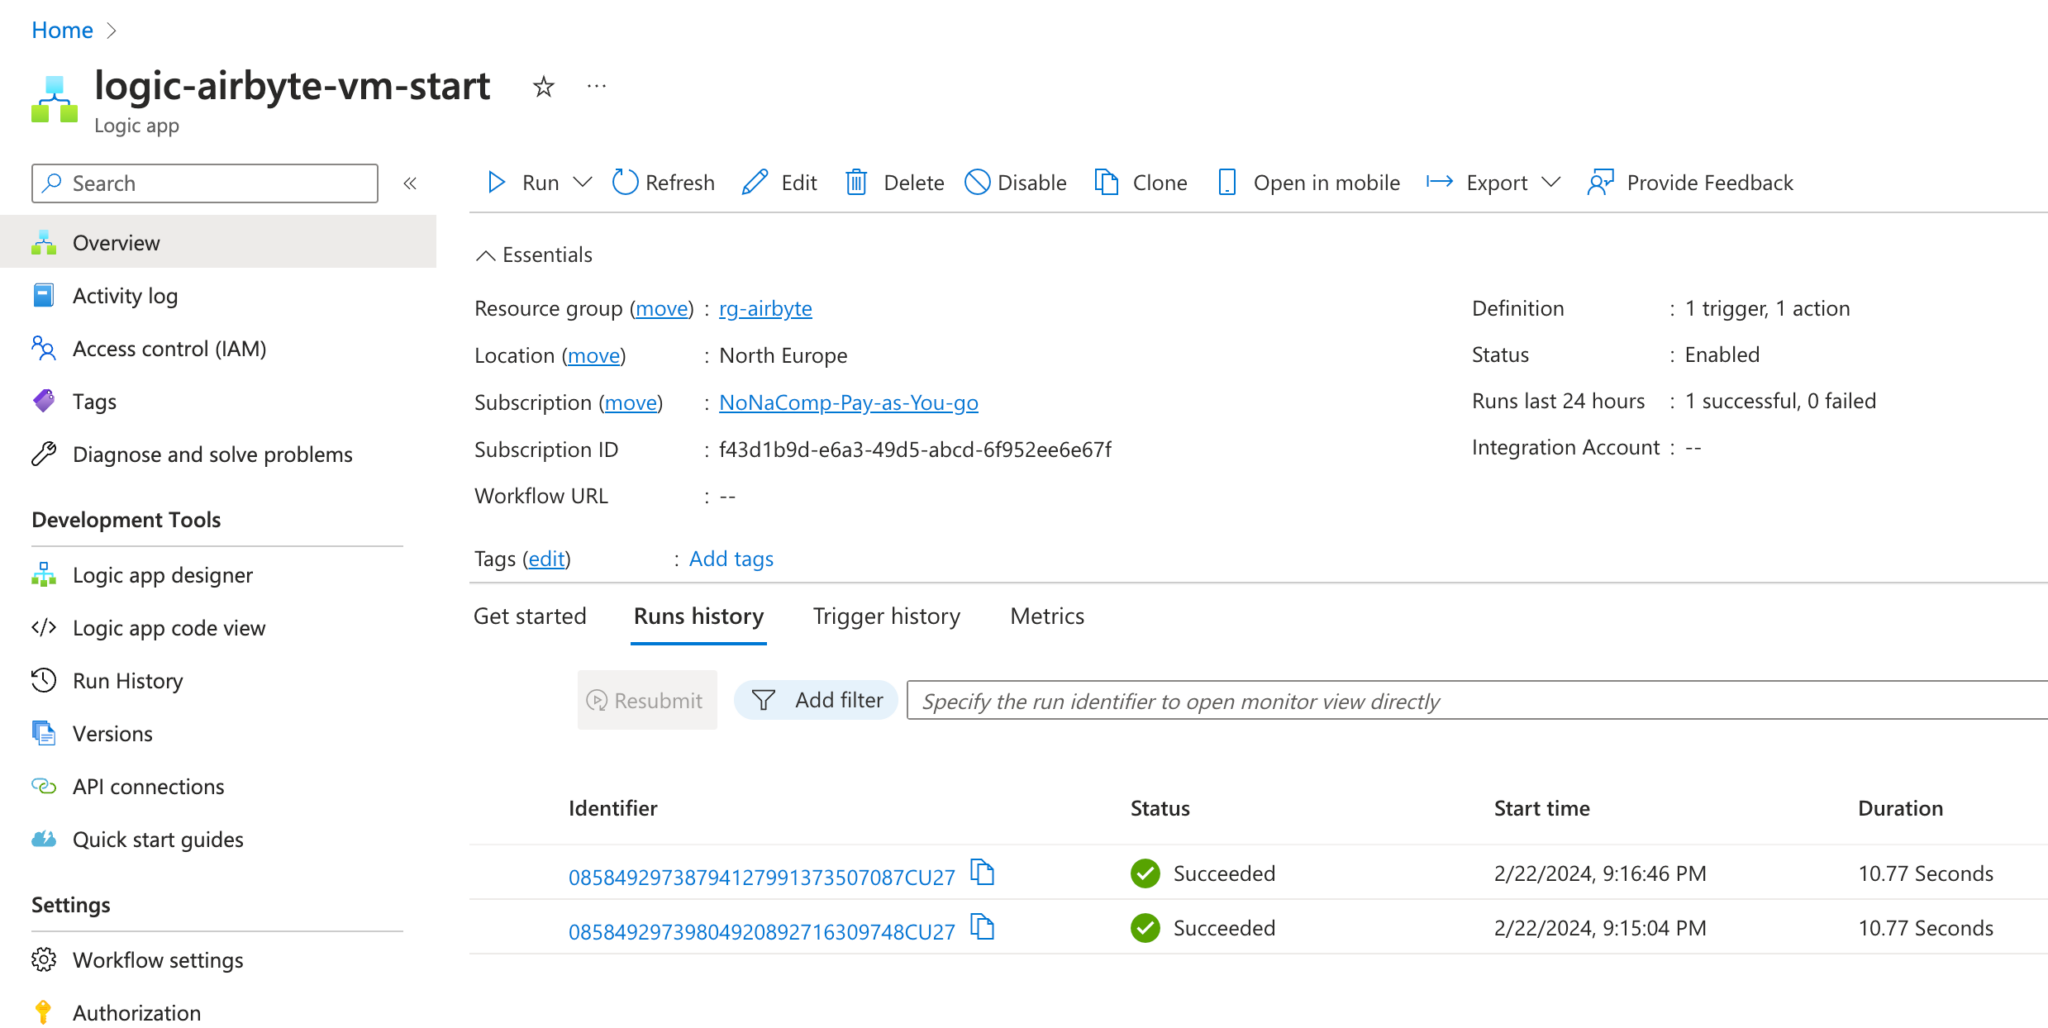Image resolution: width=2048 pixels, height=1028 pixels.
Task: Copy the second run identifier
Action: pos(983,928)
